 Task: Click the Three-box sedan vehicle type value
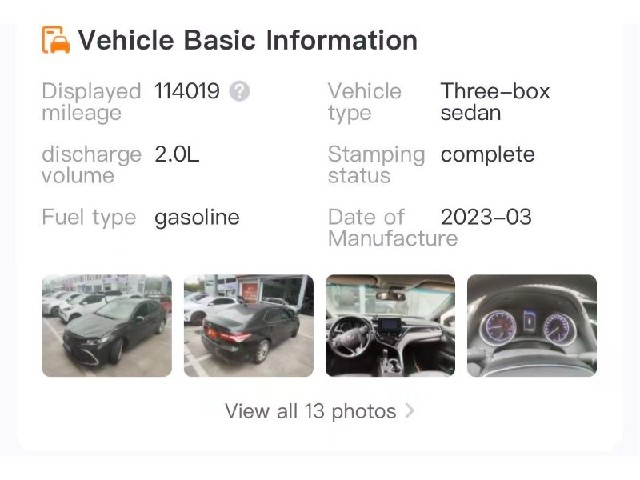coord(495,102)
